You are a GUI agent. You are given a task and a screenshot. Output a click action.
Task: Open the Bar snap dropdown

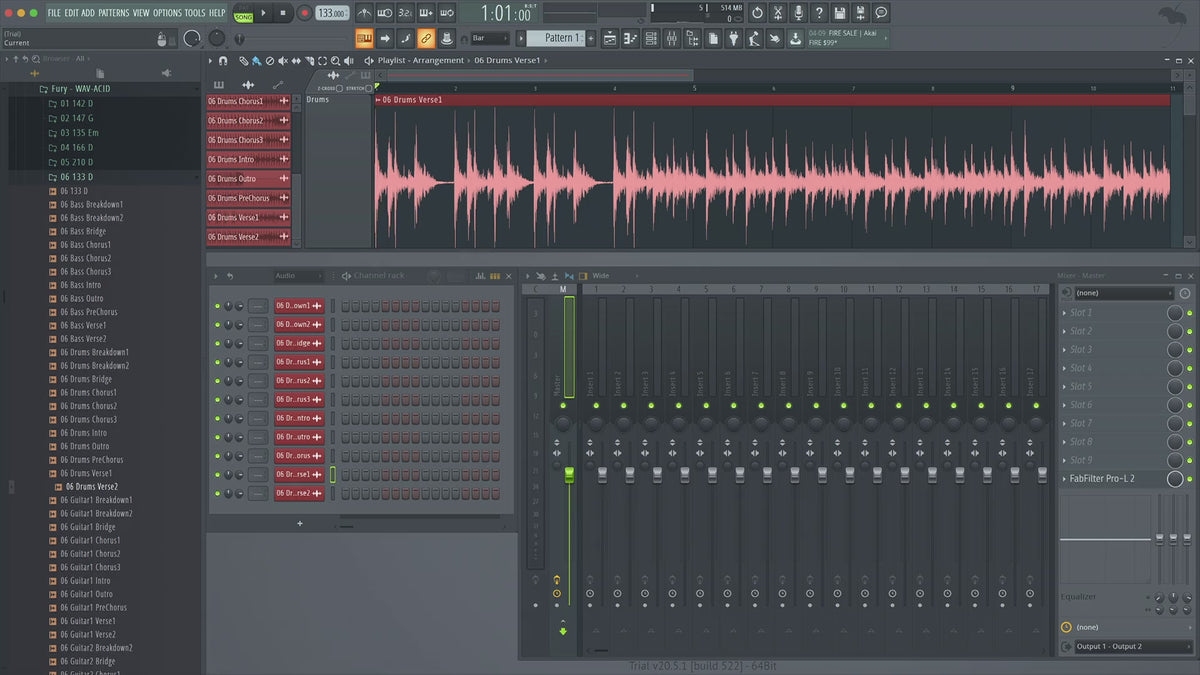click(491, 38)
